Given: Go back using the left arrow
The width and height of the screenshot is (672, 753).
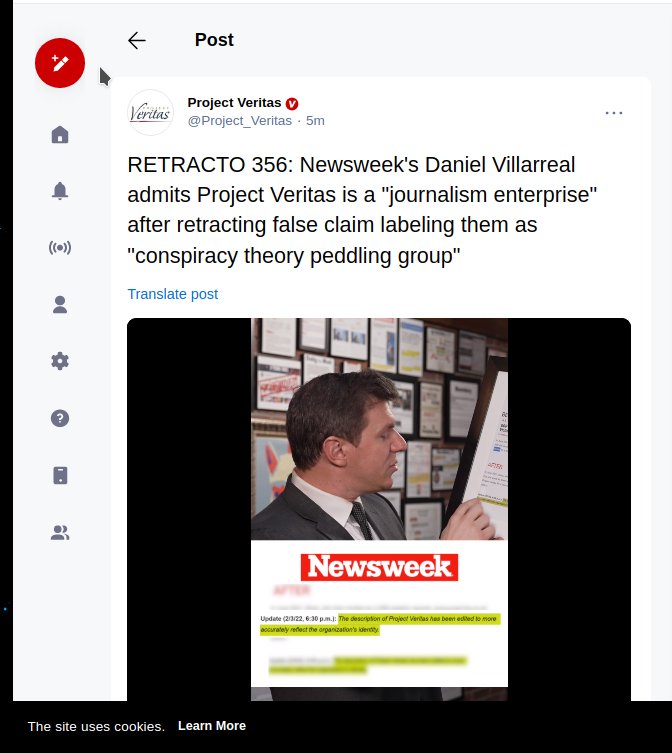Looking at the screenshot, I should coord(137,40).
